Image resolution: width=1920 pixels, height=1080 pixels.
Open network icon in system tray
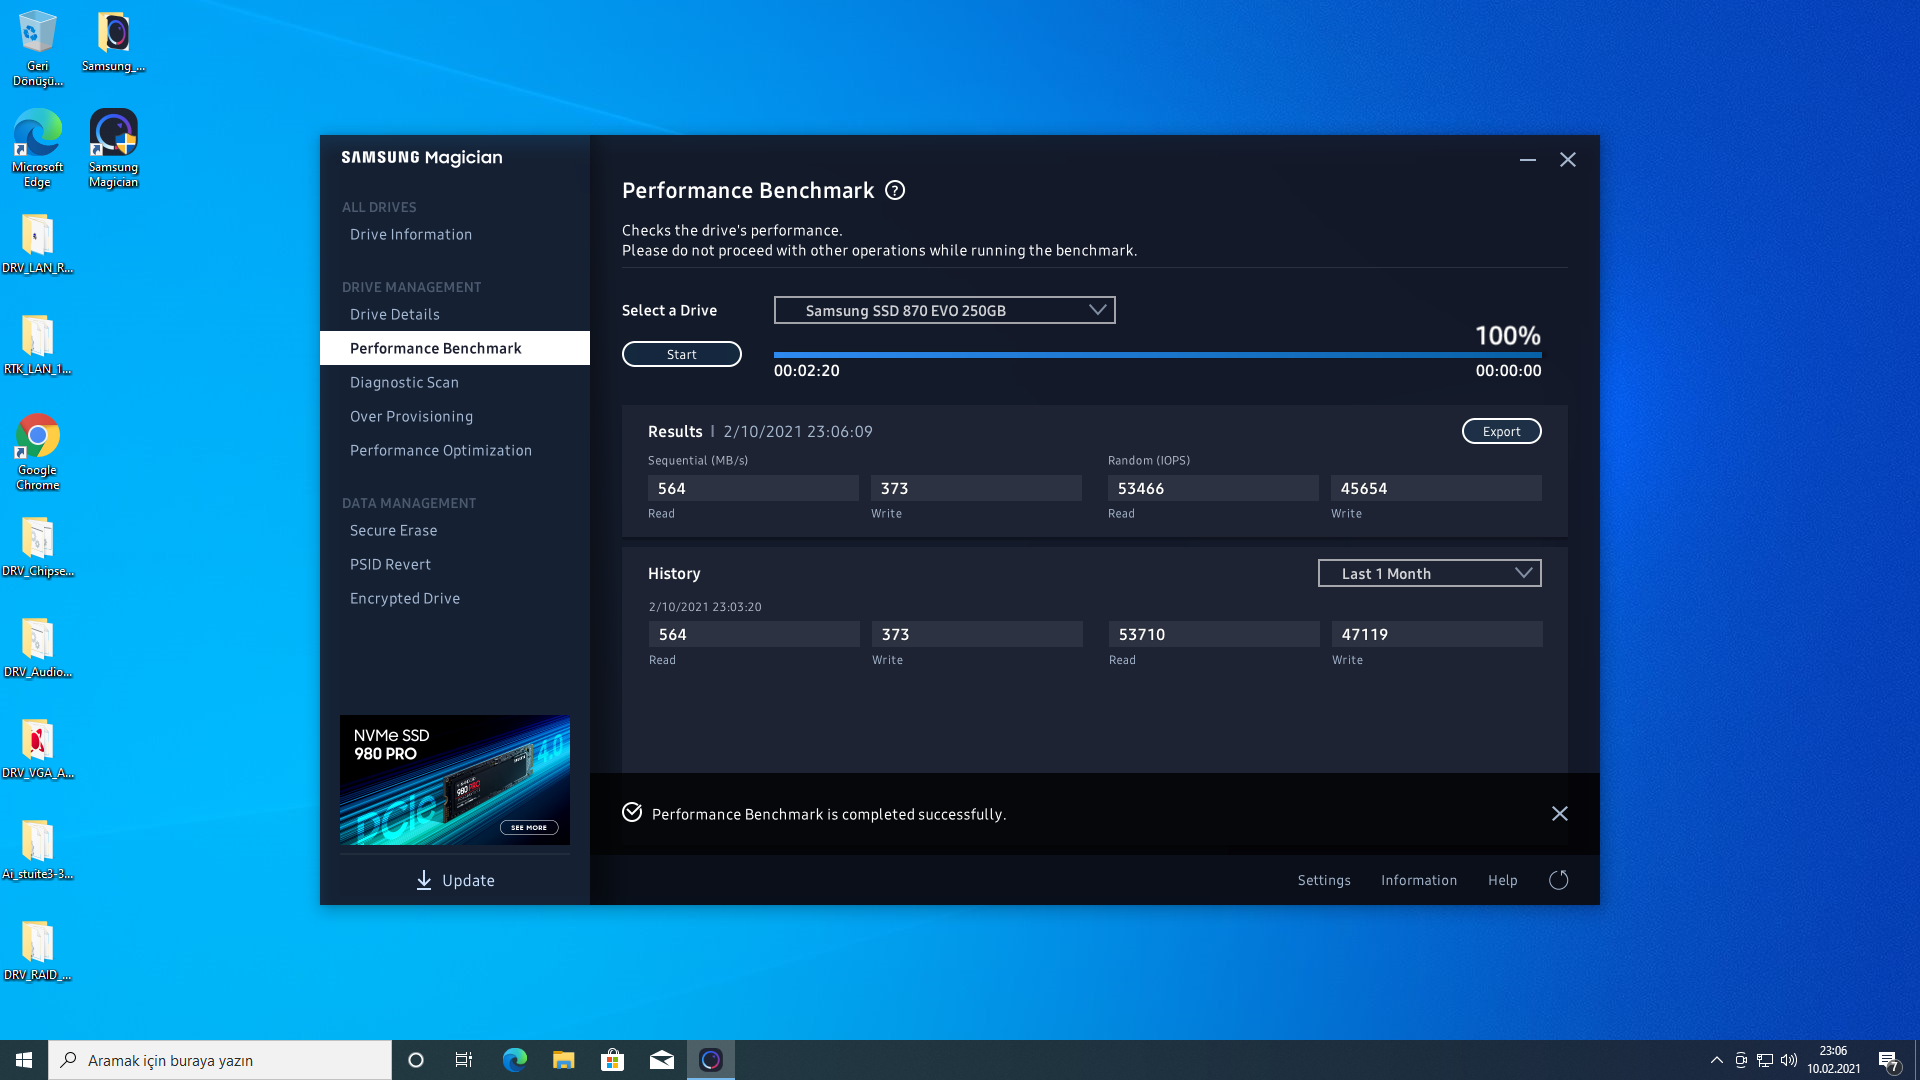[1765, 1060]
